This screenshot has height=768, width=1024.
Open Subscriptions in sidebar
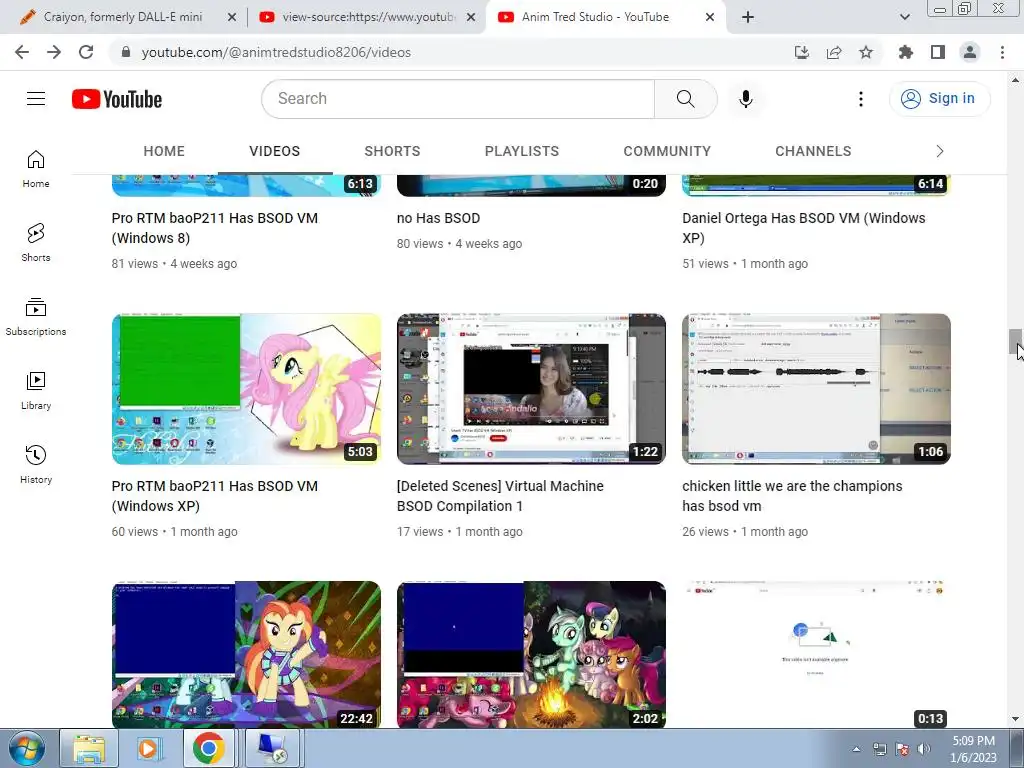point(36,317)
